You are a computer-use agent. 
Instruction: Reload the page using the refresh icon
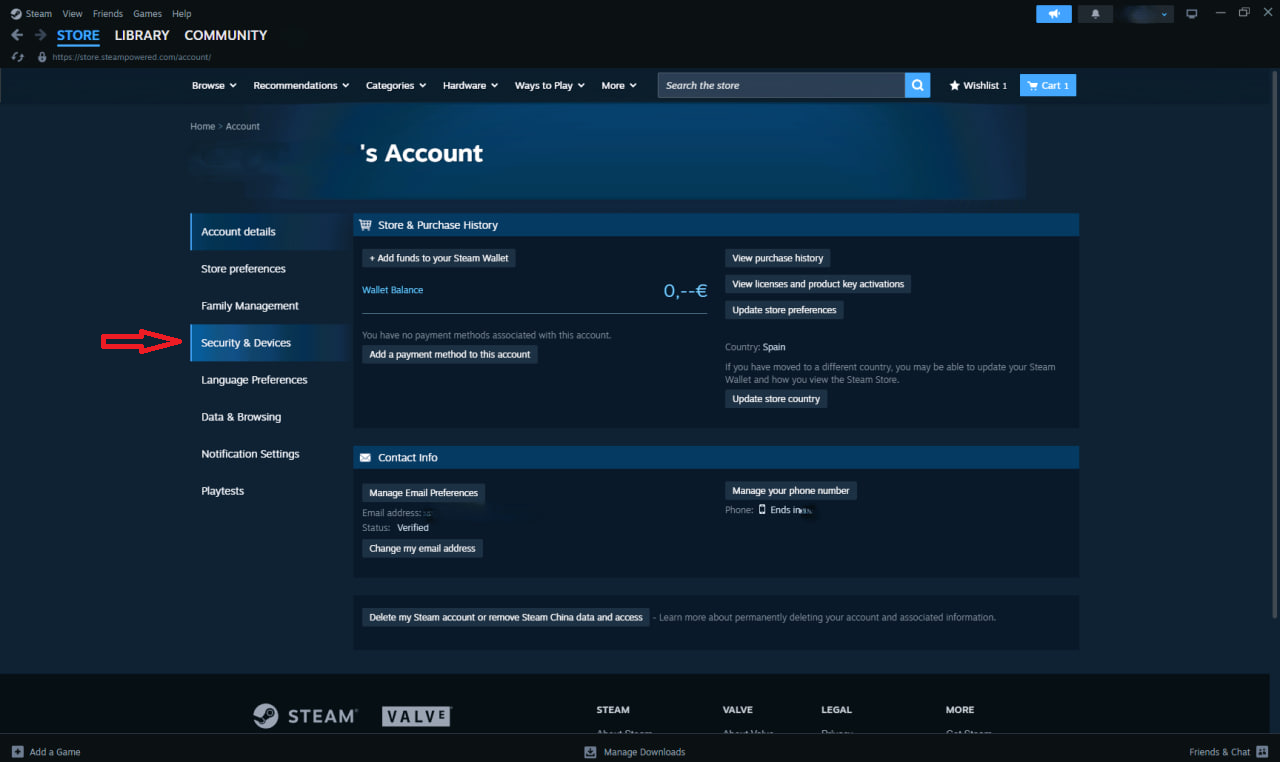tap(18, 57)
